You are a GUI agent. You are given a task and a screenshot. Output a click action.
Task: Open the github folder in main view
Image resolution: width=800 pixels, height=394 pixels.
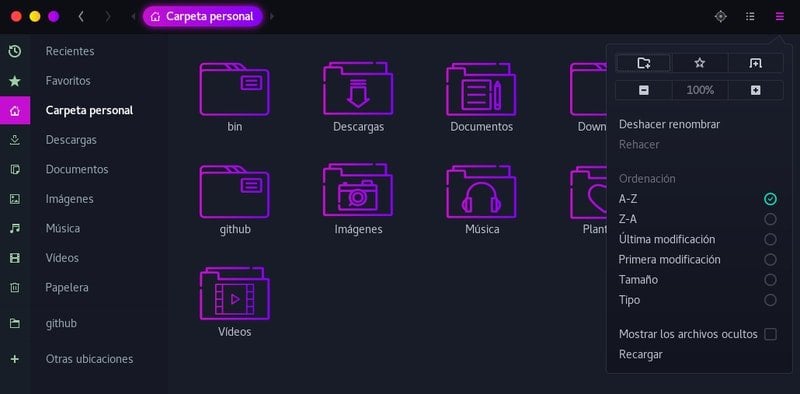(x=235, y=200)
